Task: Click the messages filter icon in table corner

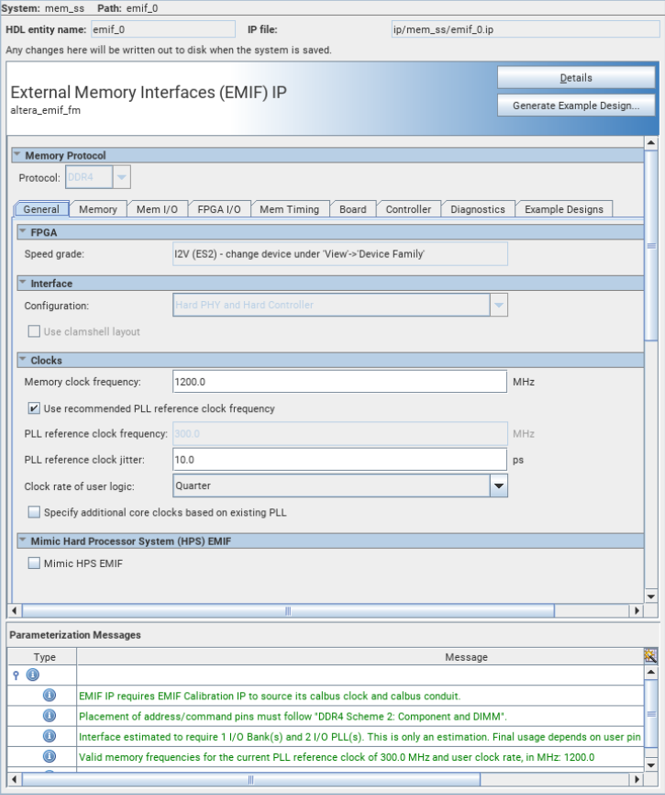Action: click(651, 656)
